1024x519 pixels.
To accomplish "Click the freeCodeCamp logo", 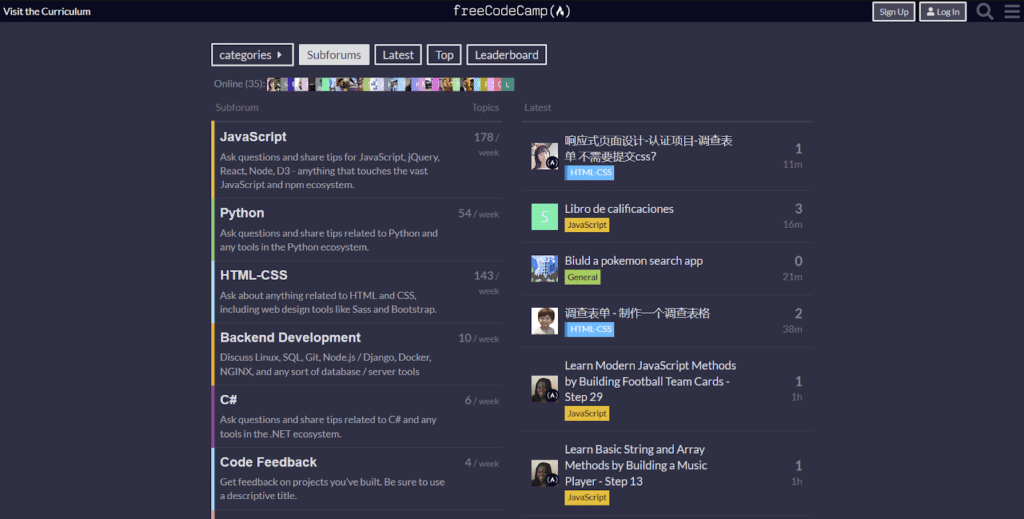I will click(x=512, y=11).
